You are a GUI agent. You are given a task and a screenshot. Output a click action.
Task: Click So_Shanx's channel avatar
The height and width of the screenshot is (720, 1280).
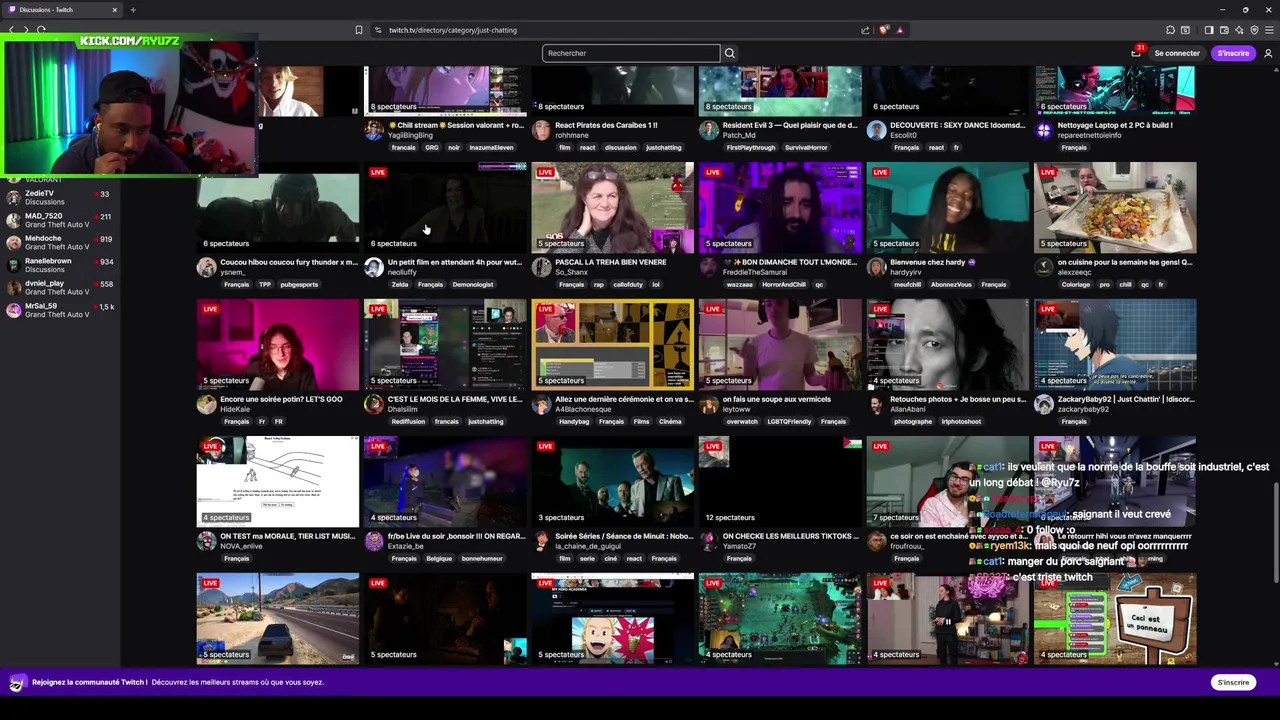541,267
